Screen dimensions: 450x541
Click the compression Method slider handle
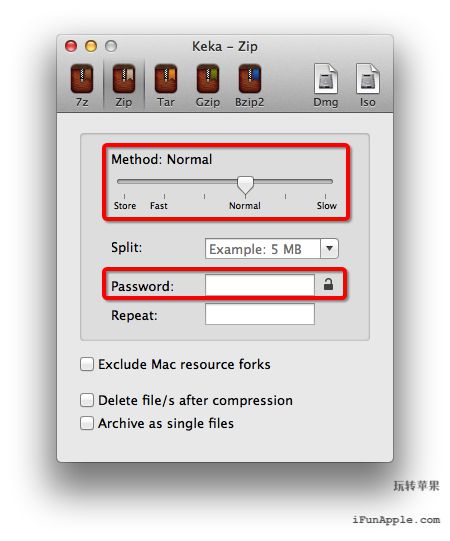coord(245,185)
